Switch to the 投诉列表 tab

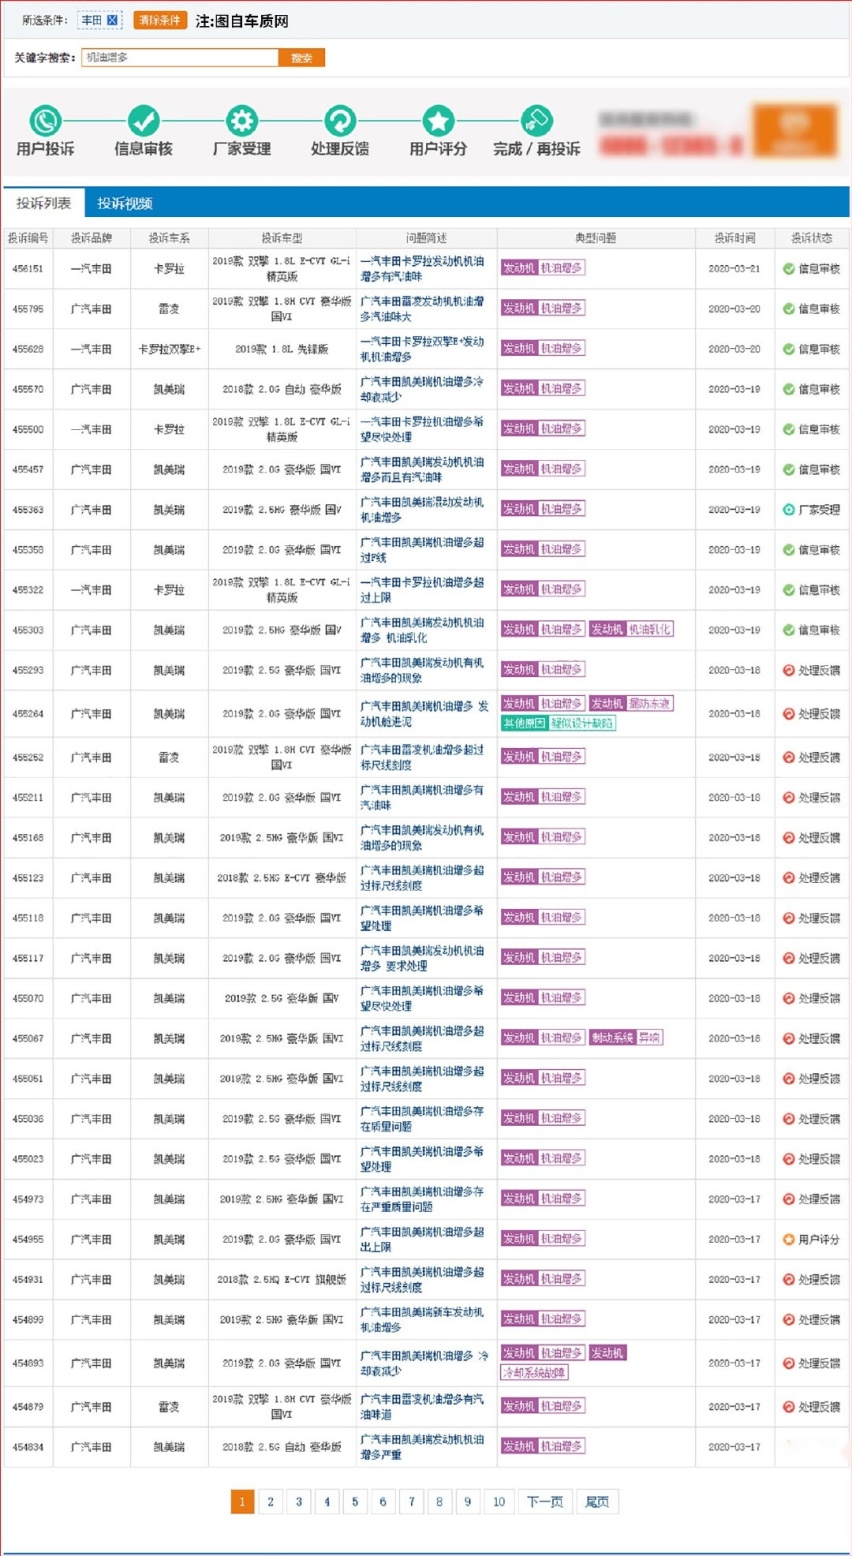click(44, 203)
